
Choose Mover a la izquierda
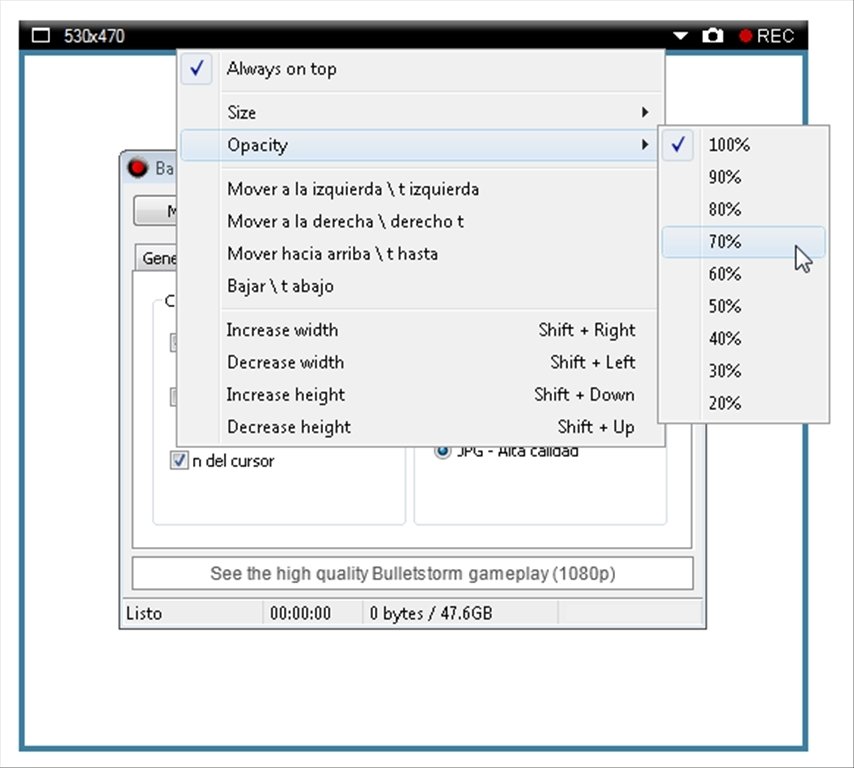(x=420, y=190)
